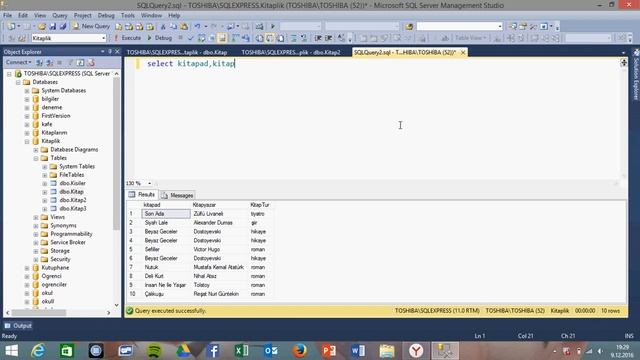Image resolution: width=640 pixels, height=360 pixels.
Task: Switch to the dbo.Kitap2 document tab
Action: pyautogui.click(x=291, y=52)
